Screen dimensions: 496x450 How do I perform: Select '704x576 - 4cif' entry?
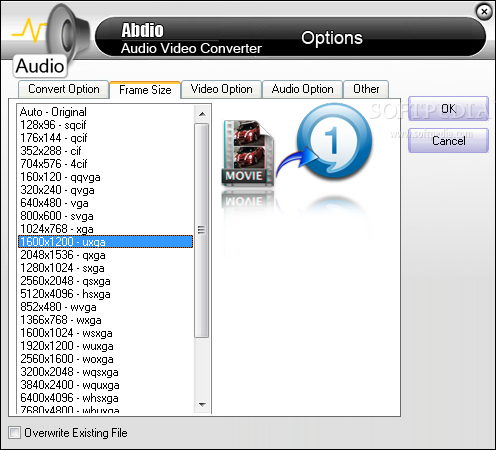[105, 164]
